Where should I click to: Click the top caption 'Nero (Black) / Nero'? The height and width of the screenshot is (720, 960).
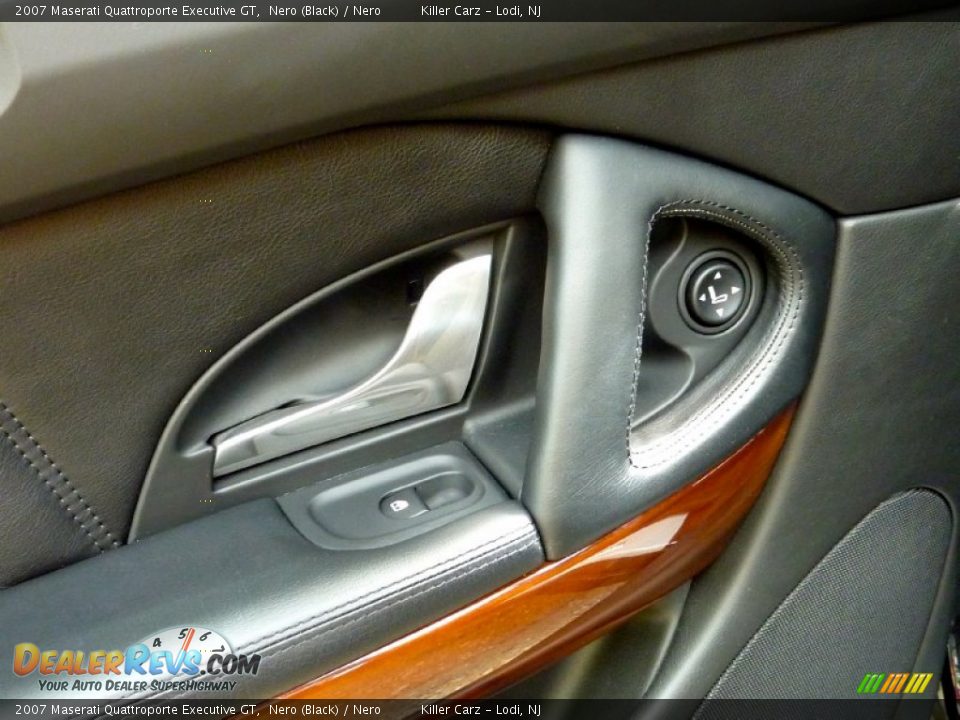click(324, 10)
